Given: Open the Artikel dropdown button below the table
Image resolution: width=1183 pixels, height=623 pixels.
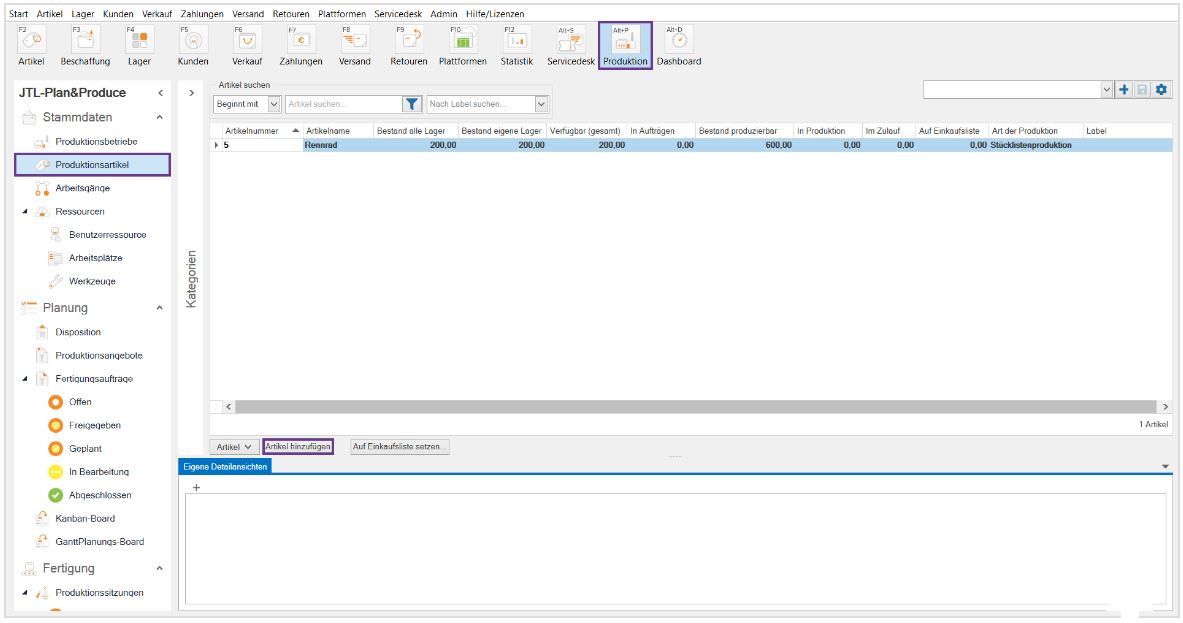Looking at the screenshot, I should pos(234,447).
